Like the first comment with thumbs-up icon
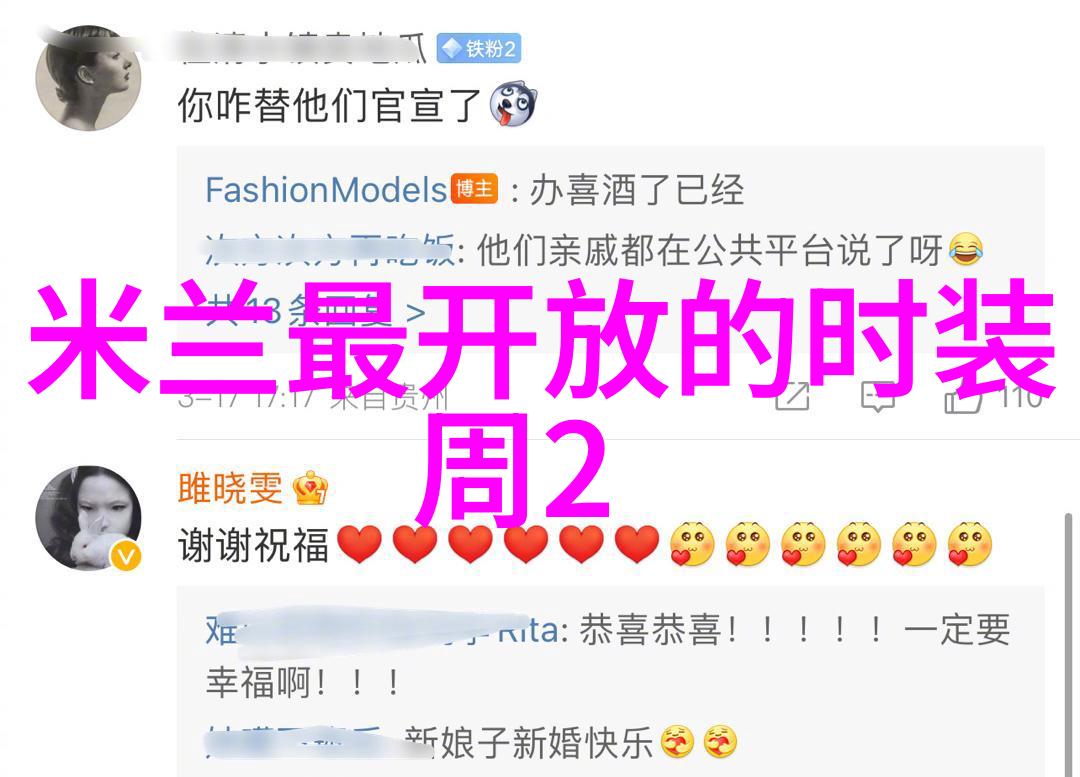This screenshot has height=777, width=1080. [x=963, y=399]
